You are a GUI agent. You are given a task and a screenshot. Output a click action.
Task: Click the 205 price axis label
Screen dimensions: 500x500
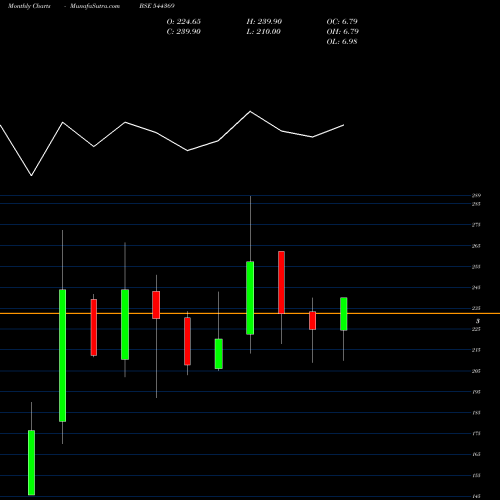pos(476,371)
